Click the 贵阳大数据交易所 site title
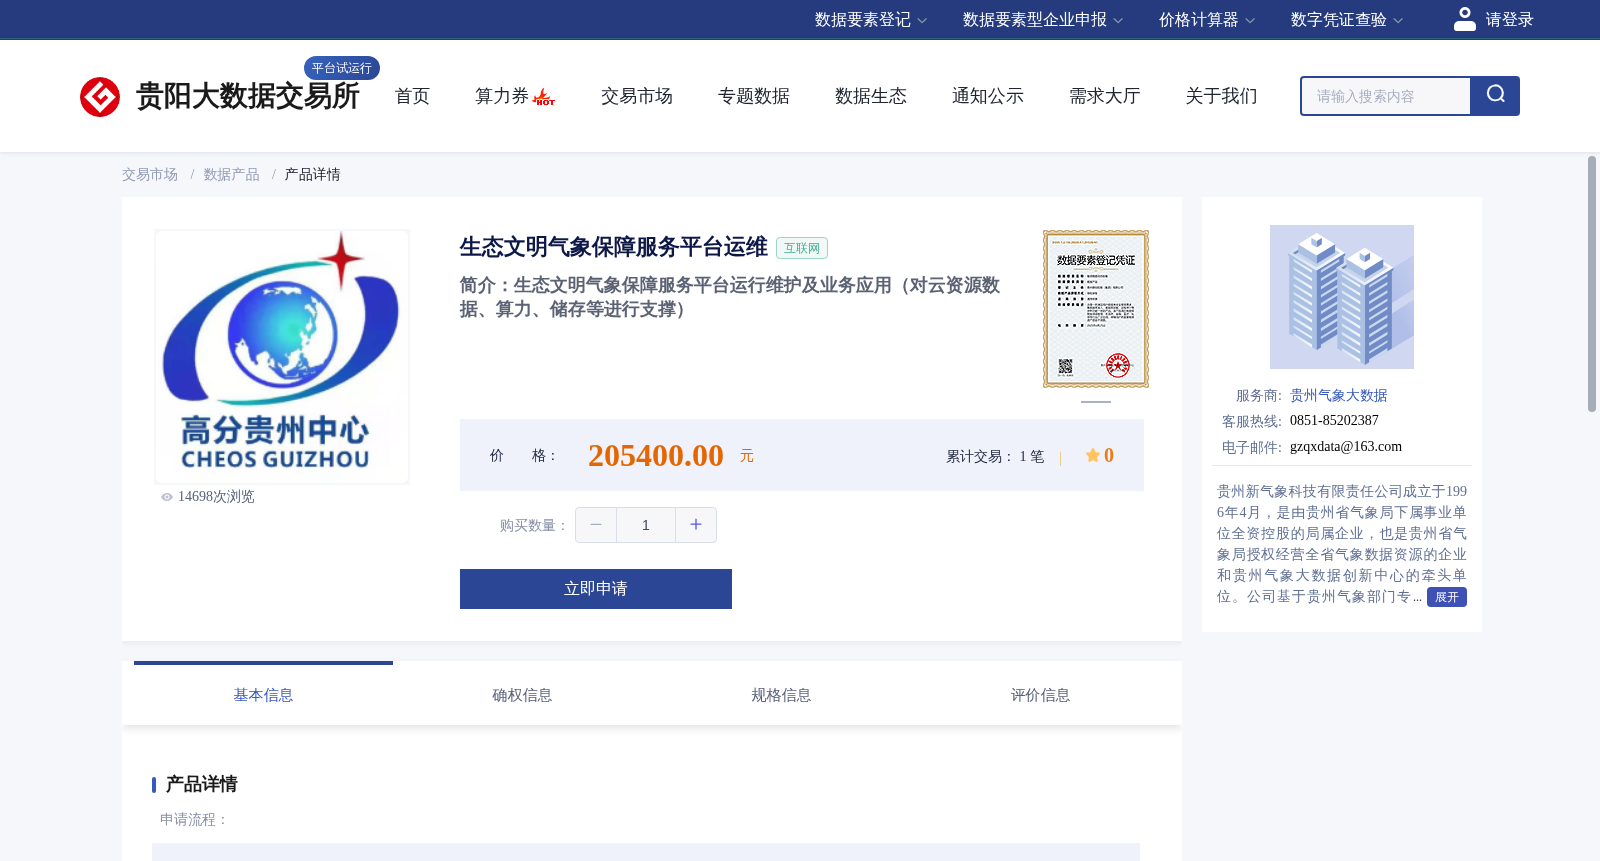Image resolution: width=1600 pixels, height=861 pixels. pos(247,96)
